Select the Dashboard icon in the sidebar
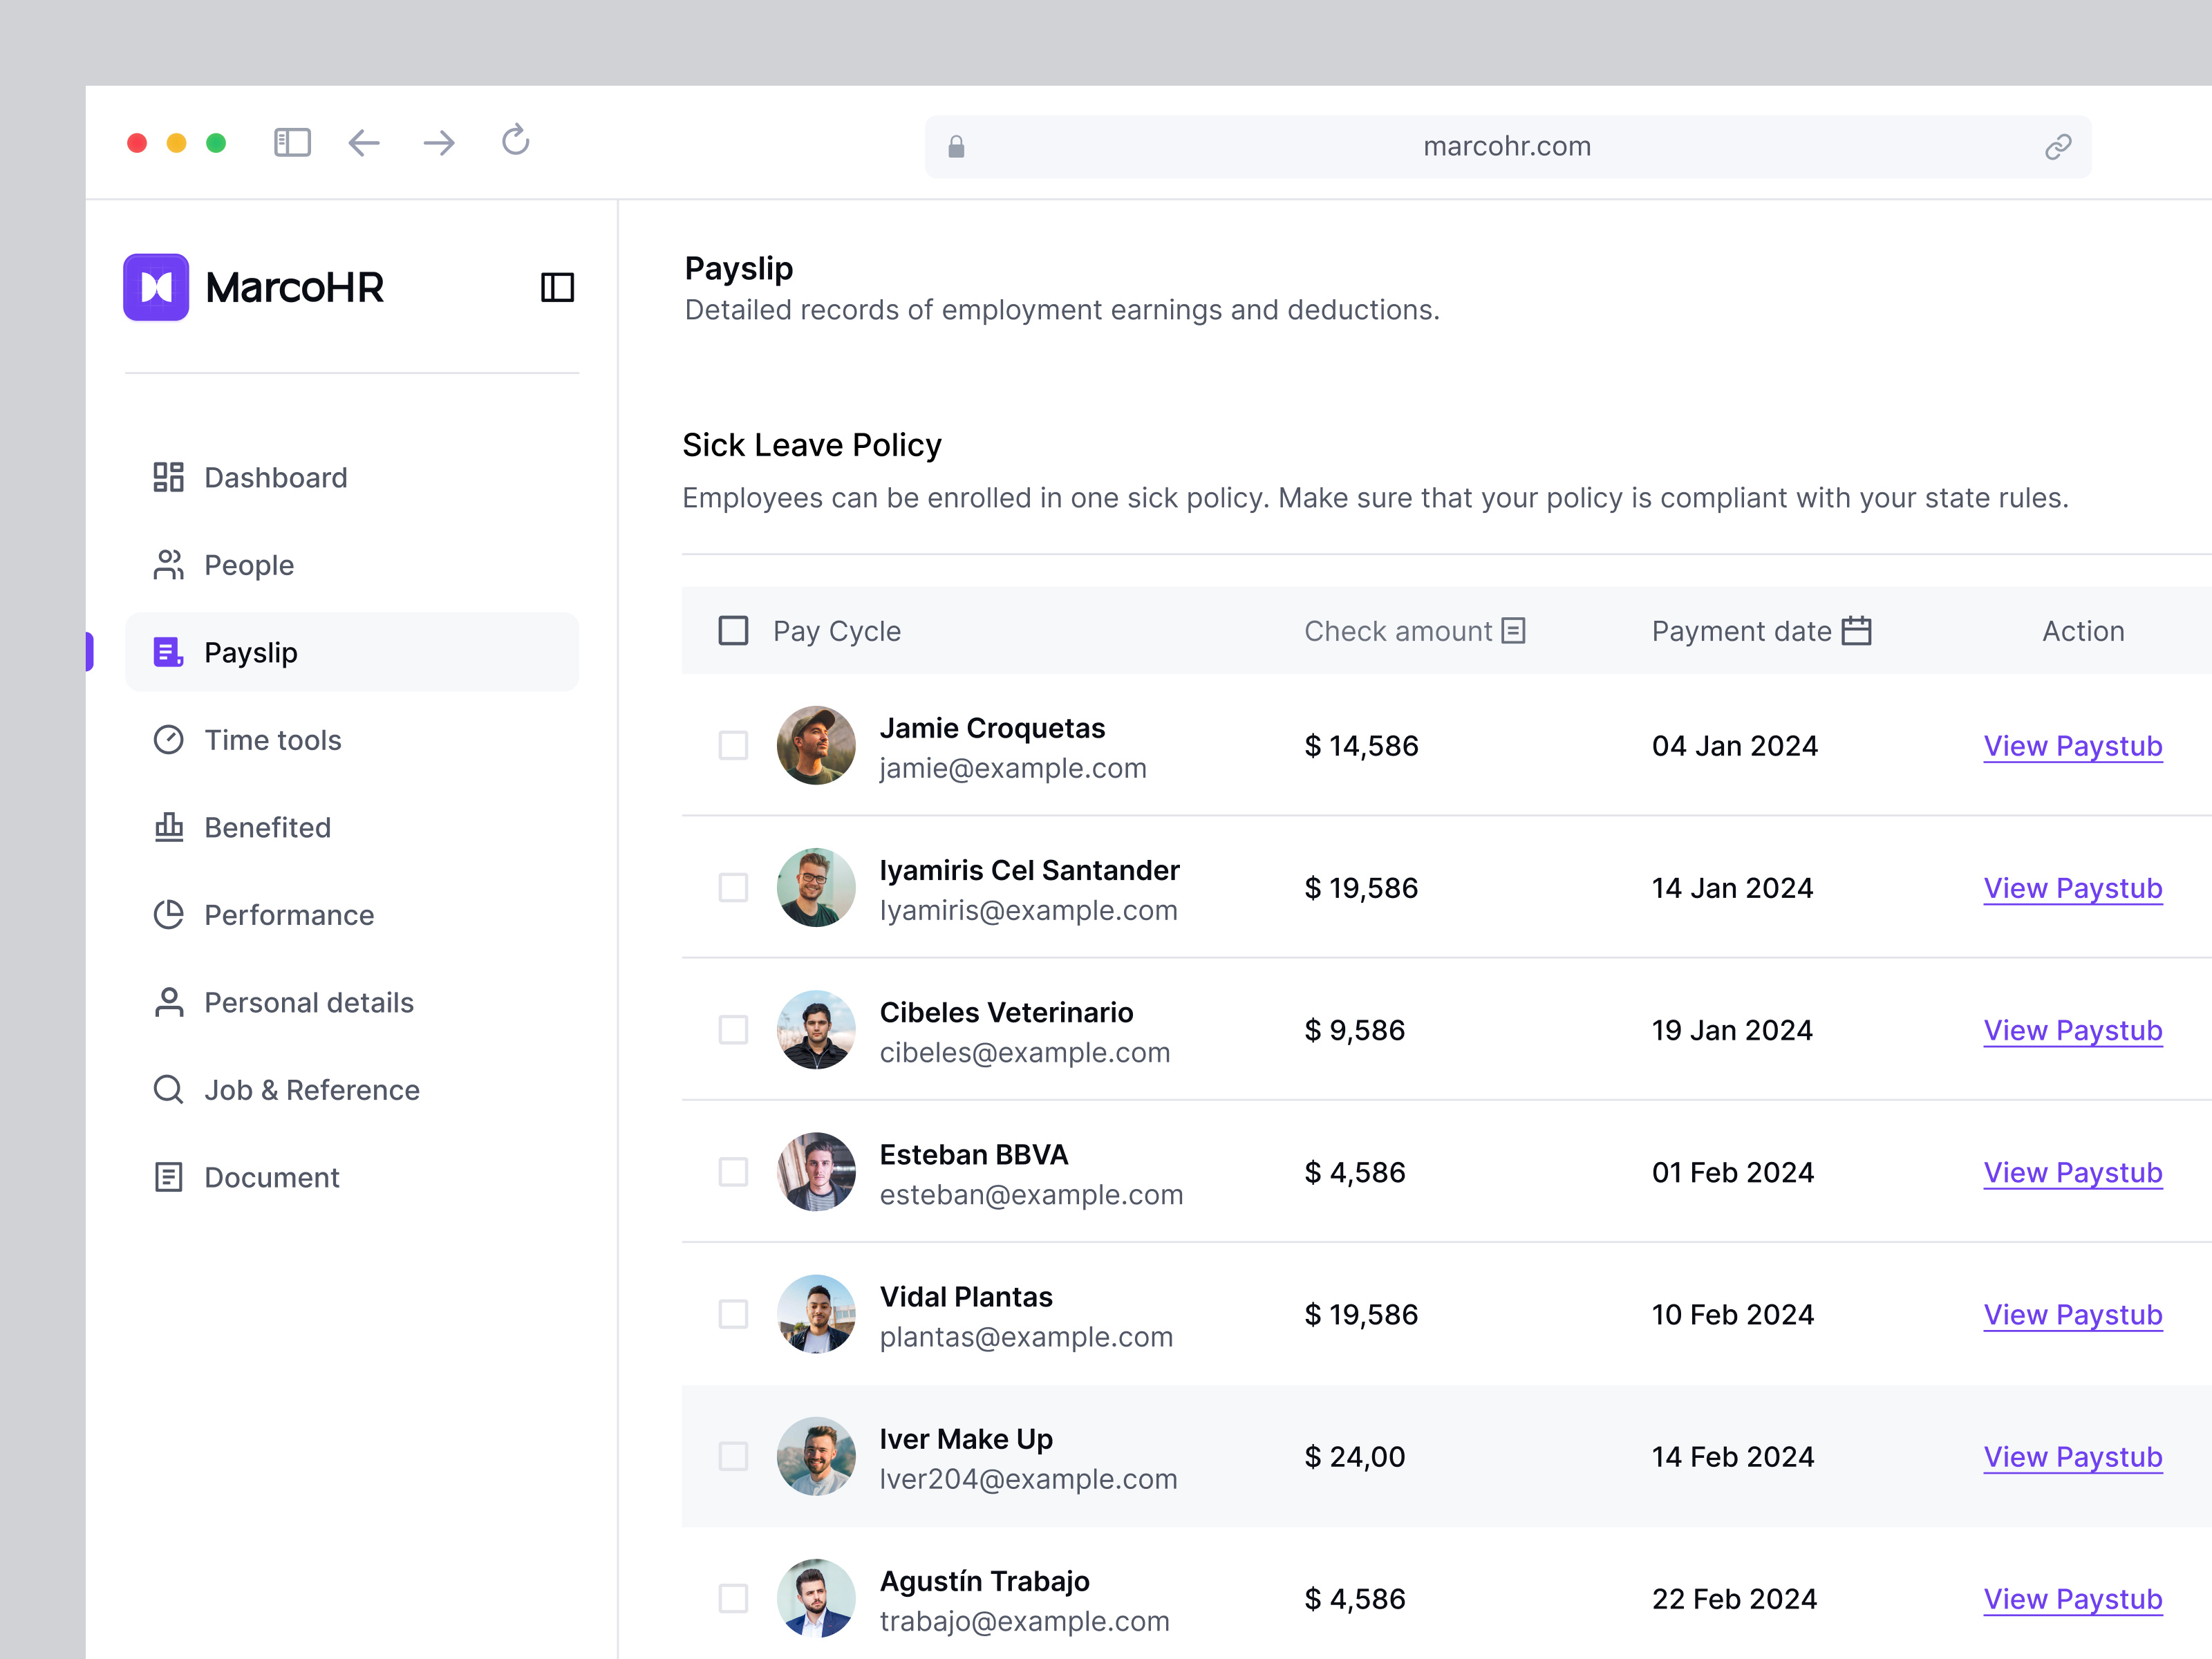The image size is (2212, 1659). [x=168, y=477]
